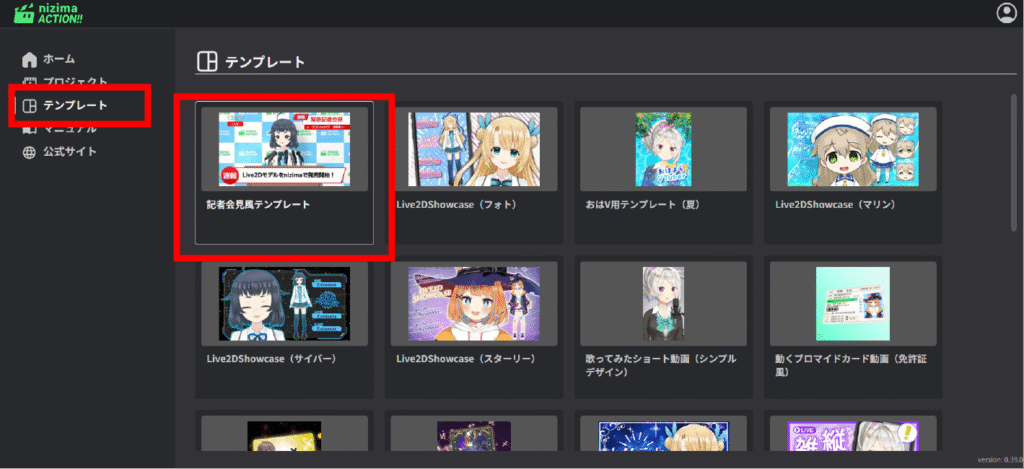Go to ホーム in sidebar
This screenshot has height=469, width=1024.
[59, 59]
